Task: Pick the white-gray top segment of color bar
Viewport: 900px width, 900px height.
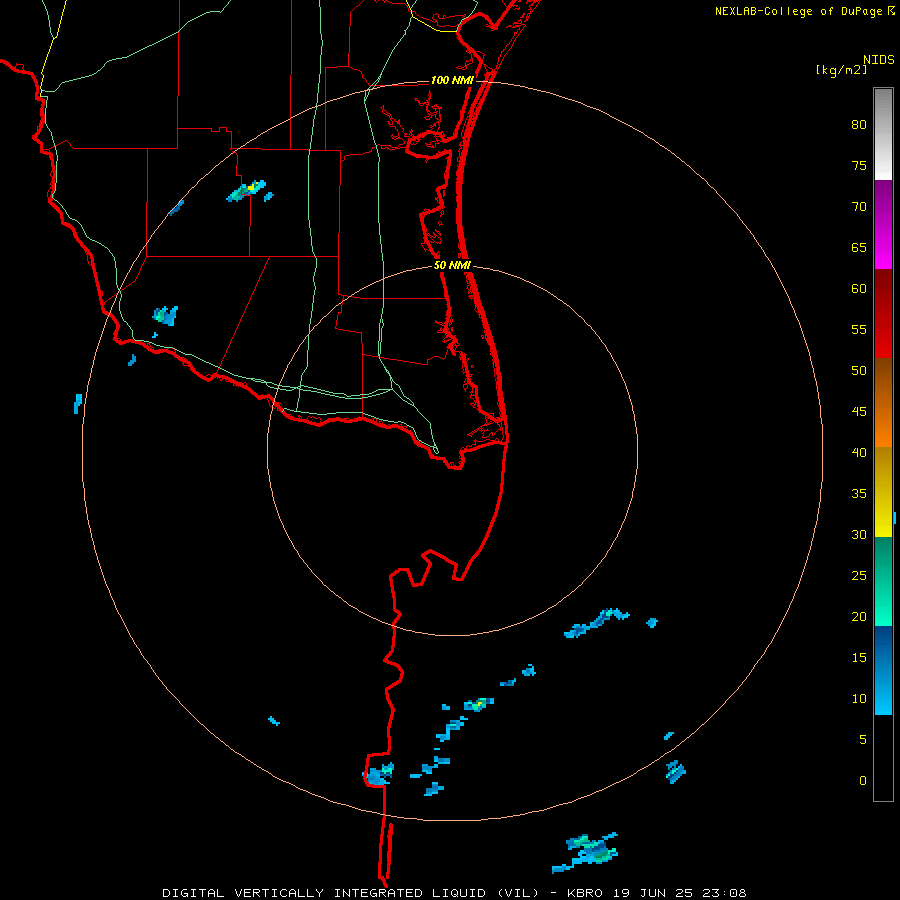Action: tap(883, 134)
